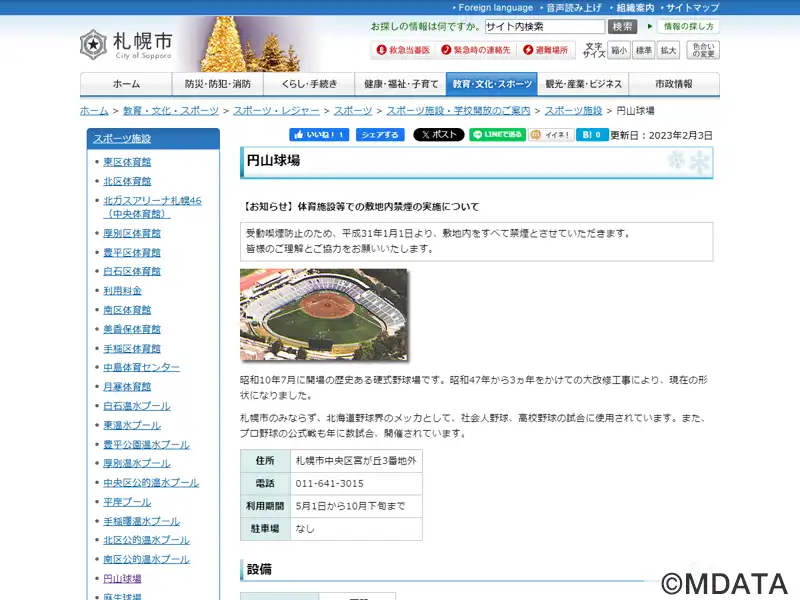The width and height of the screenshot is (800, 600).
Task: Click the Hatena B! bookmark button
Action: [592, 135]
